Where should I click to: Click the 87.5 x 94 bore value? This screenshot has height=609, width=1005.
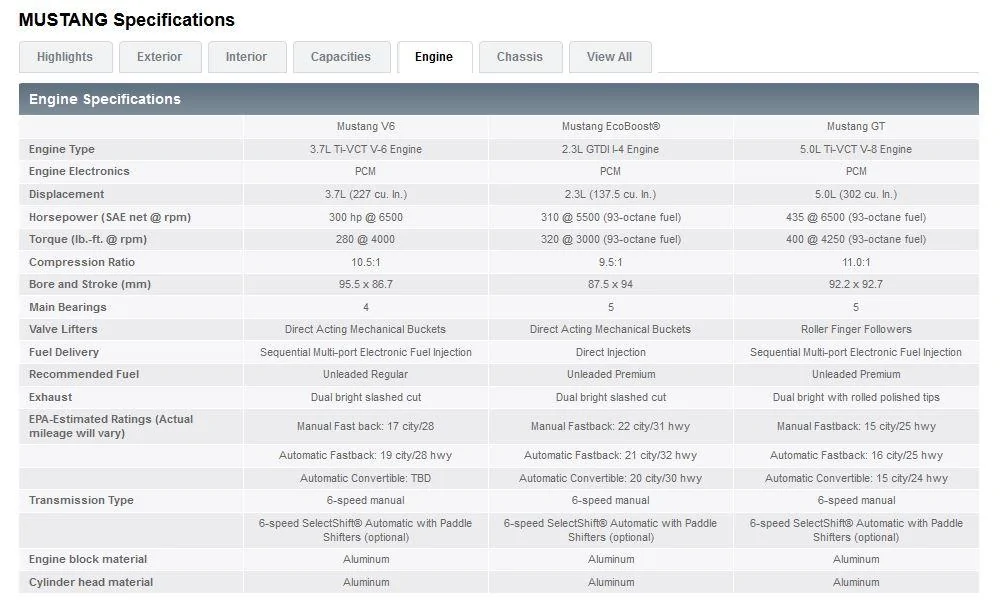coord(611,284)
